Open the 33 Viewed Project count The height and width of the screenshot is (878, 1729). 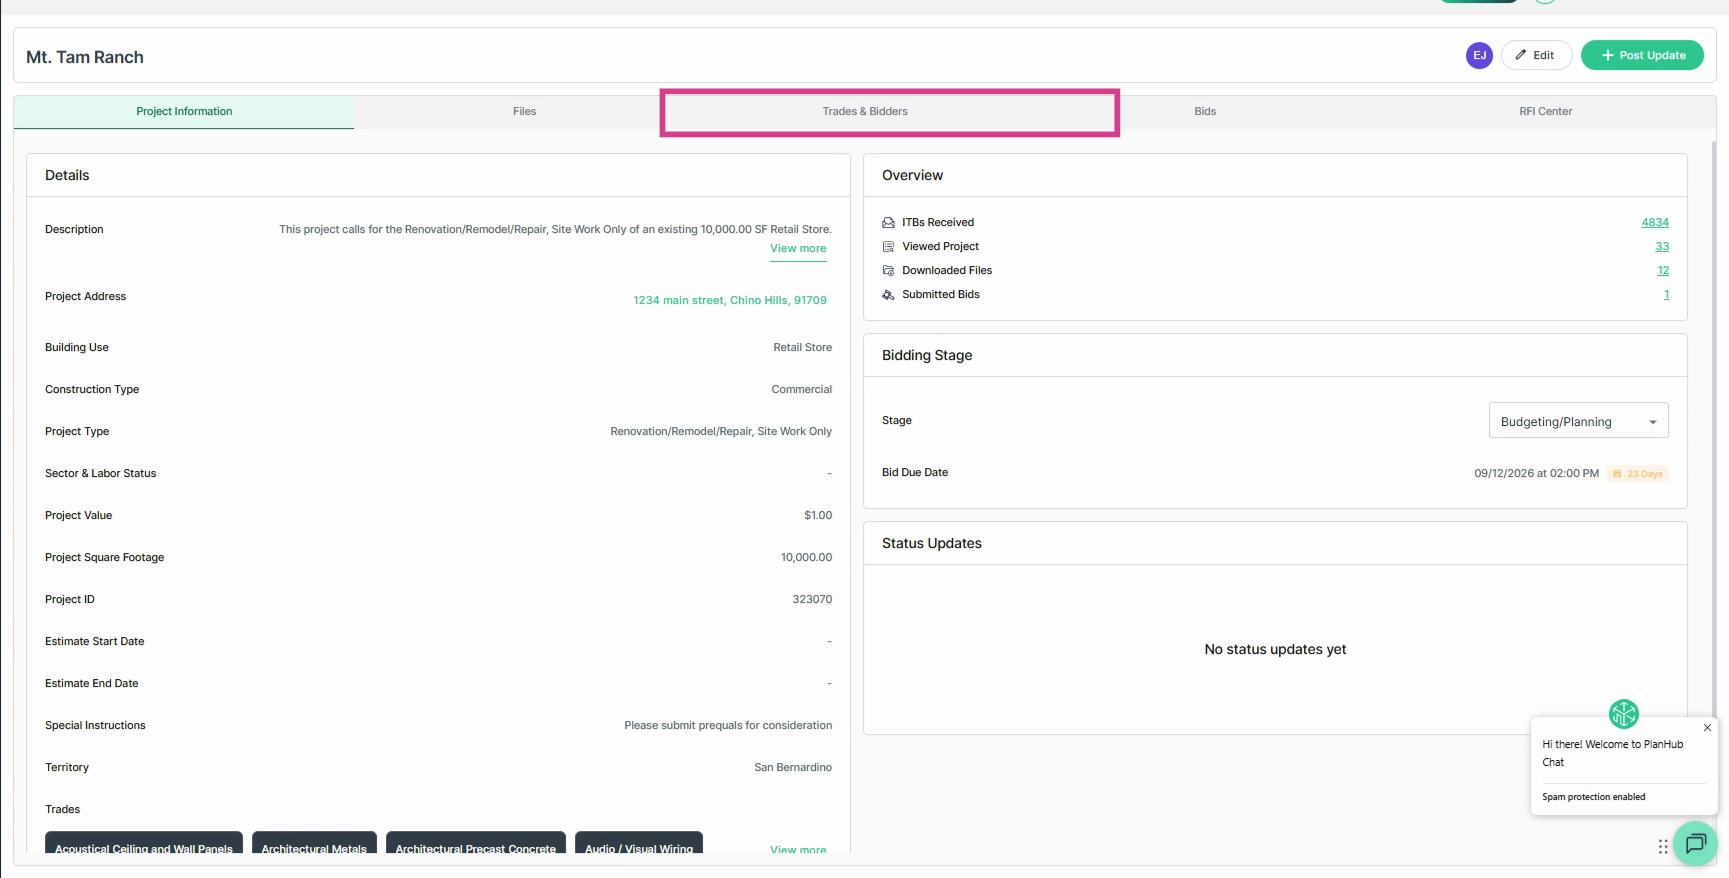pyautogui.click(x=1662, y=247)
